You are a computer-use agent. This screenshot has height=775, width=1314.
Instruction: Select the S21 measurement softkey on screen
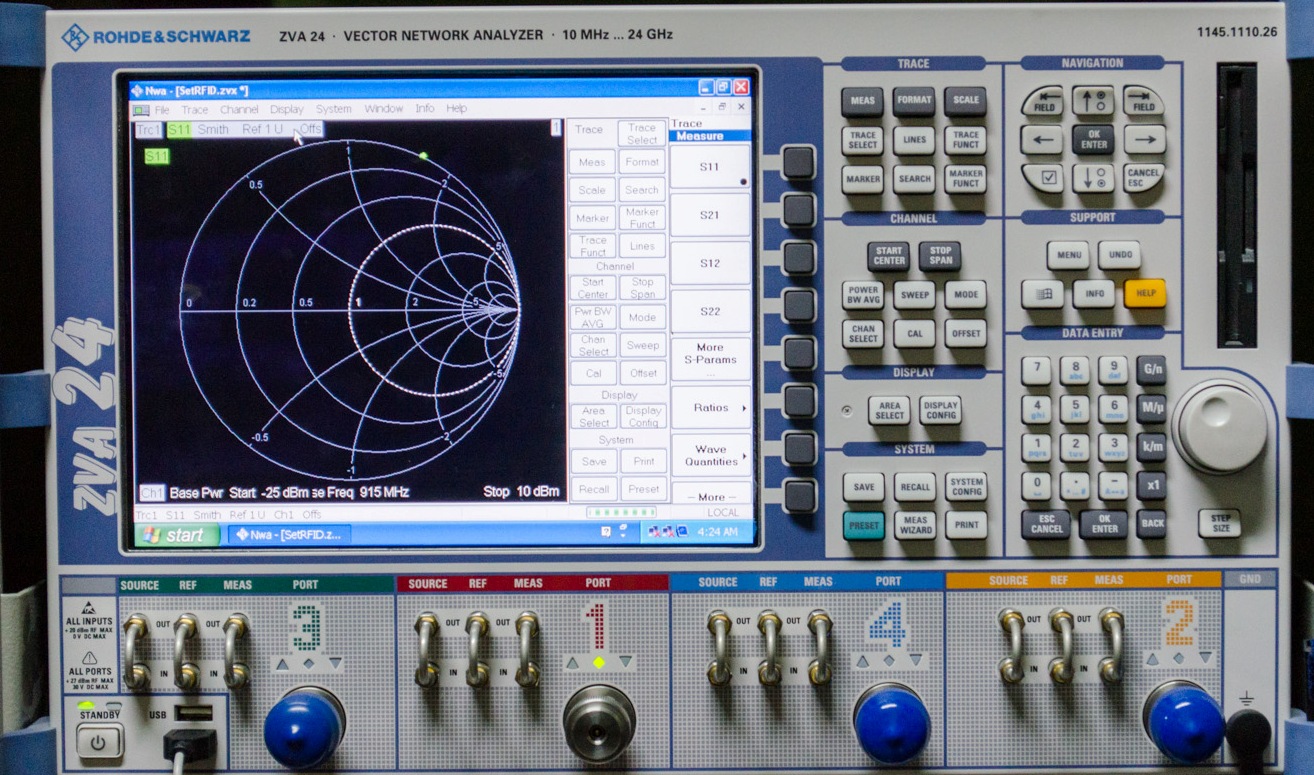pyautogui.click(x=710, y=215)
